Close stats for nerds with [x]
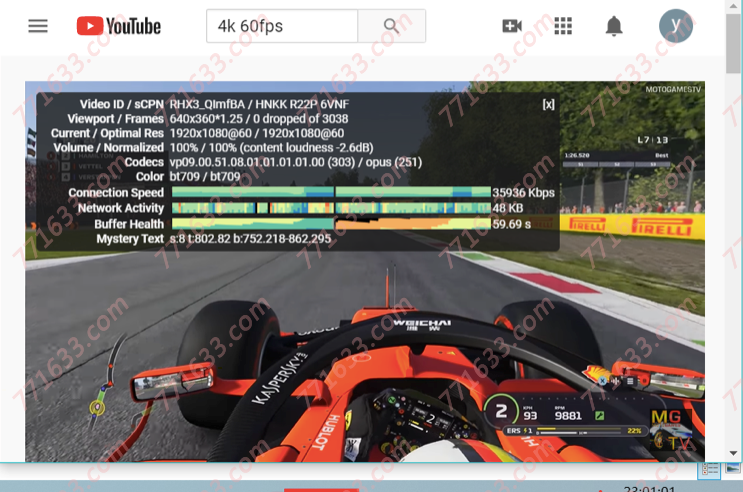The image size is (743, 492). point(548,104)
